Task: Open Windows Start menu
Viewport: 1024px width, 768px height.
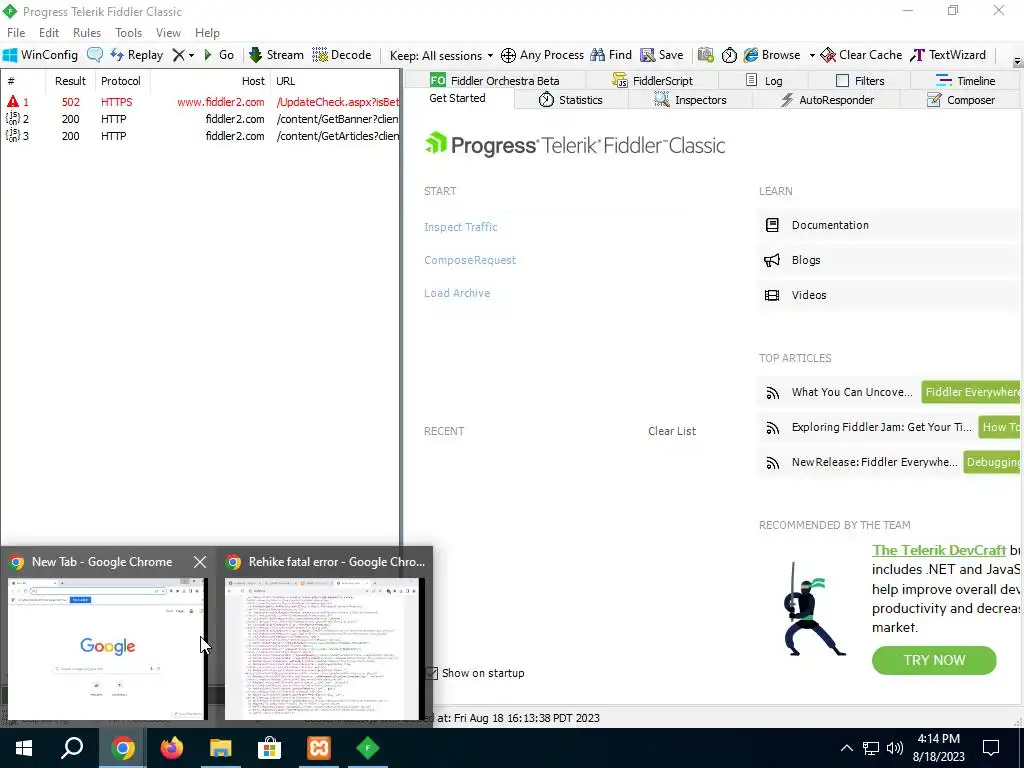Action: tap(24, 748)
